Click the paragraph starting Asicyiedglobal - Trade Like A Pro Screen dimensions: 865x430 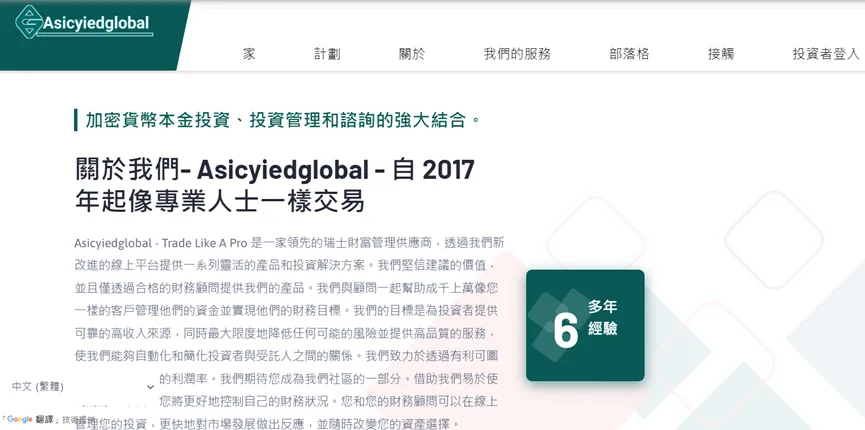289,333
